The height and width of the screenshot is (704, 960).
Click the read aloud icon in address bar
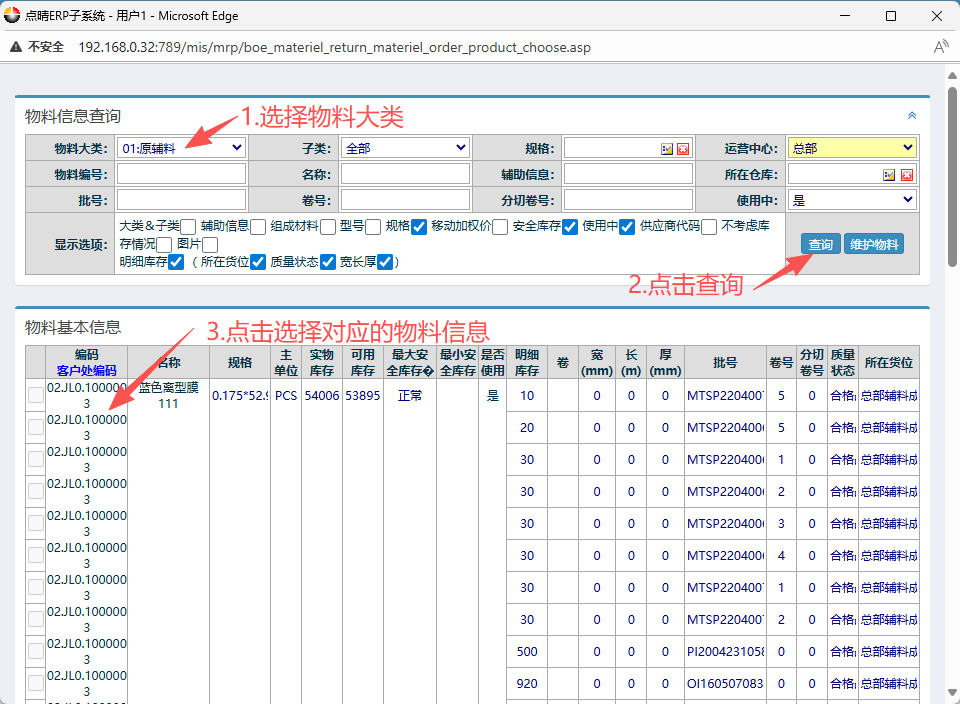[x=940, y=47]
